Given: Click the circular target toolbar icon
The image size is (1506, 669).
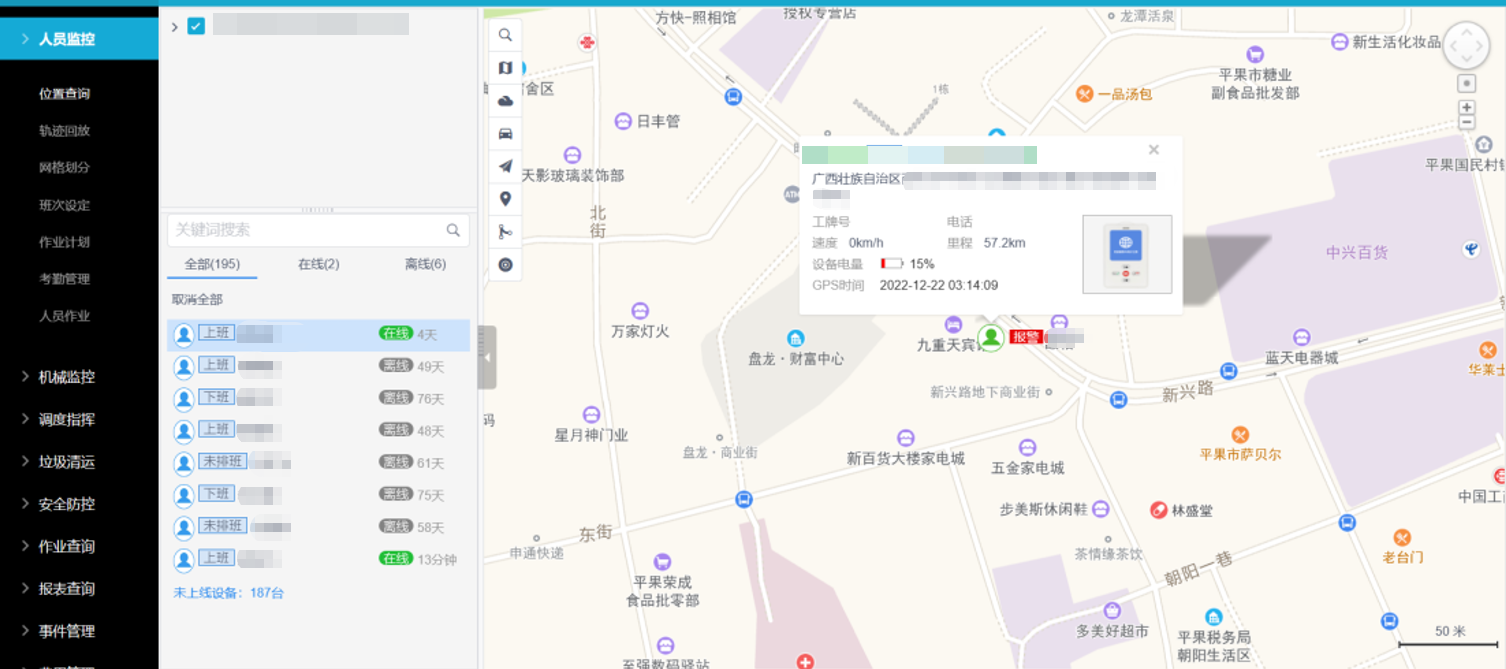Looking at the screenshot, I should pyautogui.click(x=505, y=265).
